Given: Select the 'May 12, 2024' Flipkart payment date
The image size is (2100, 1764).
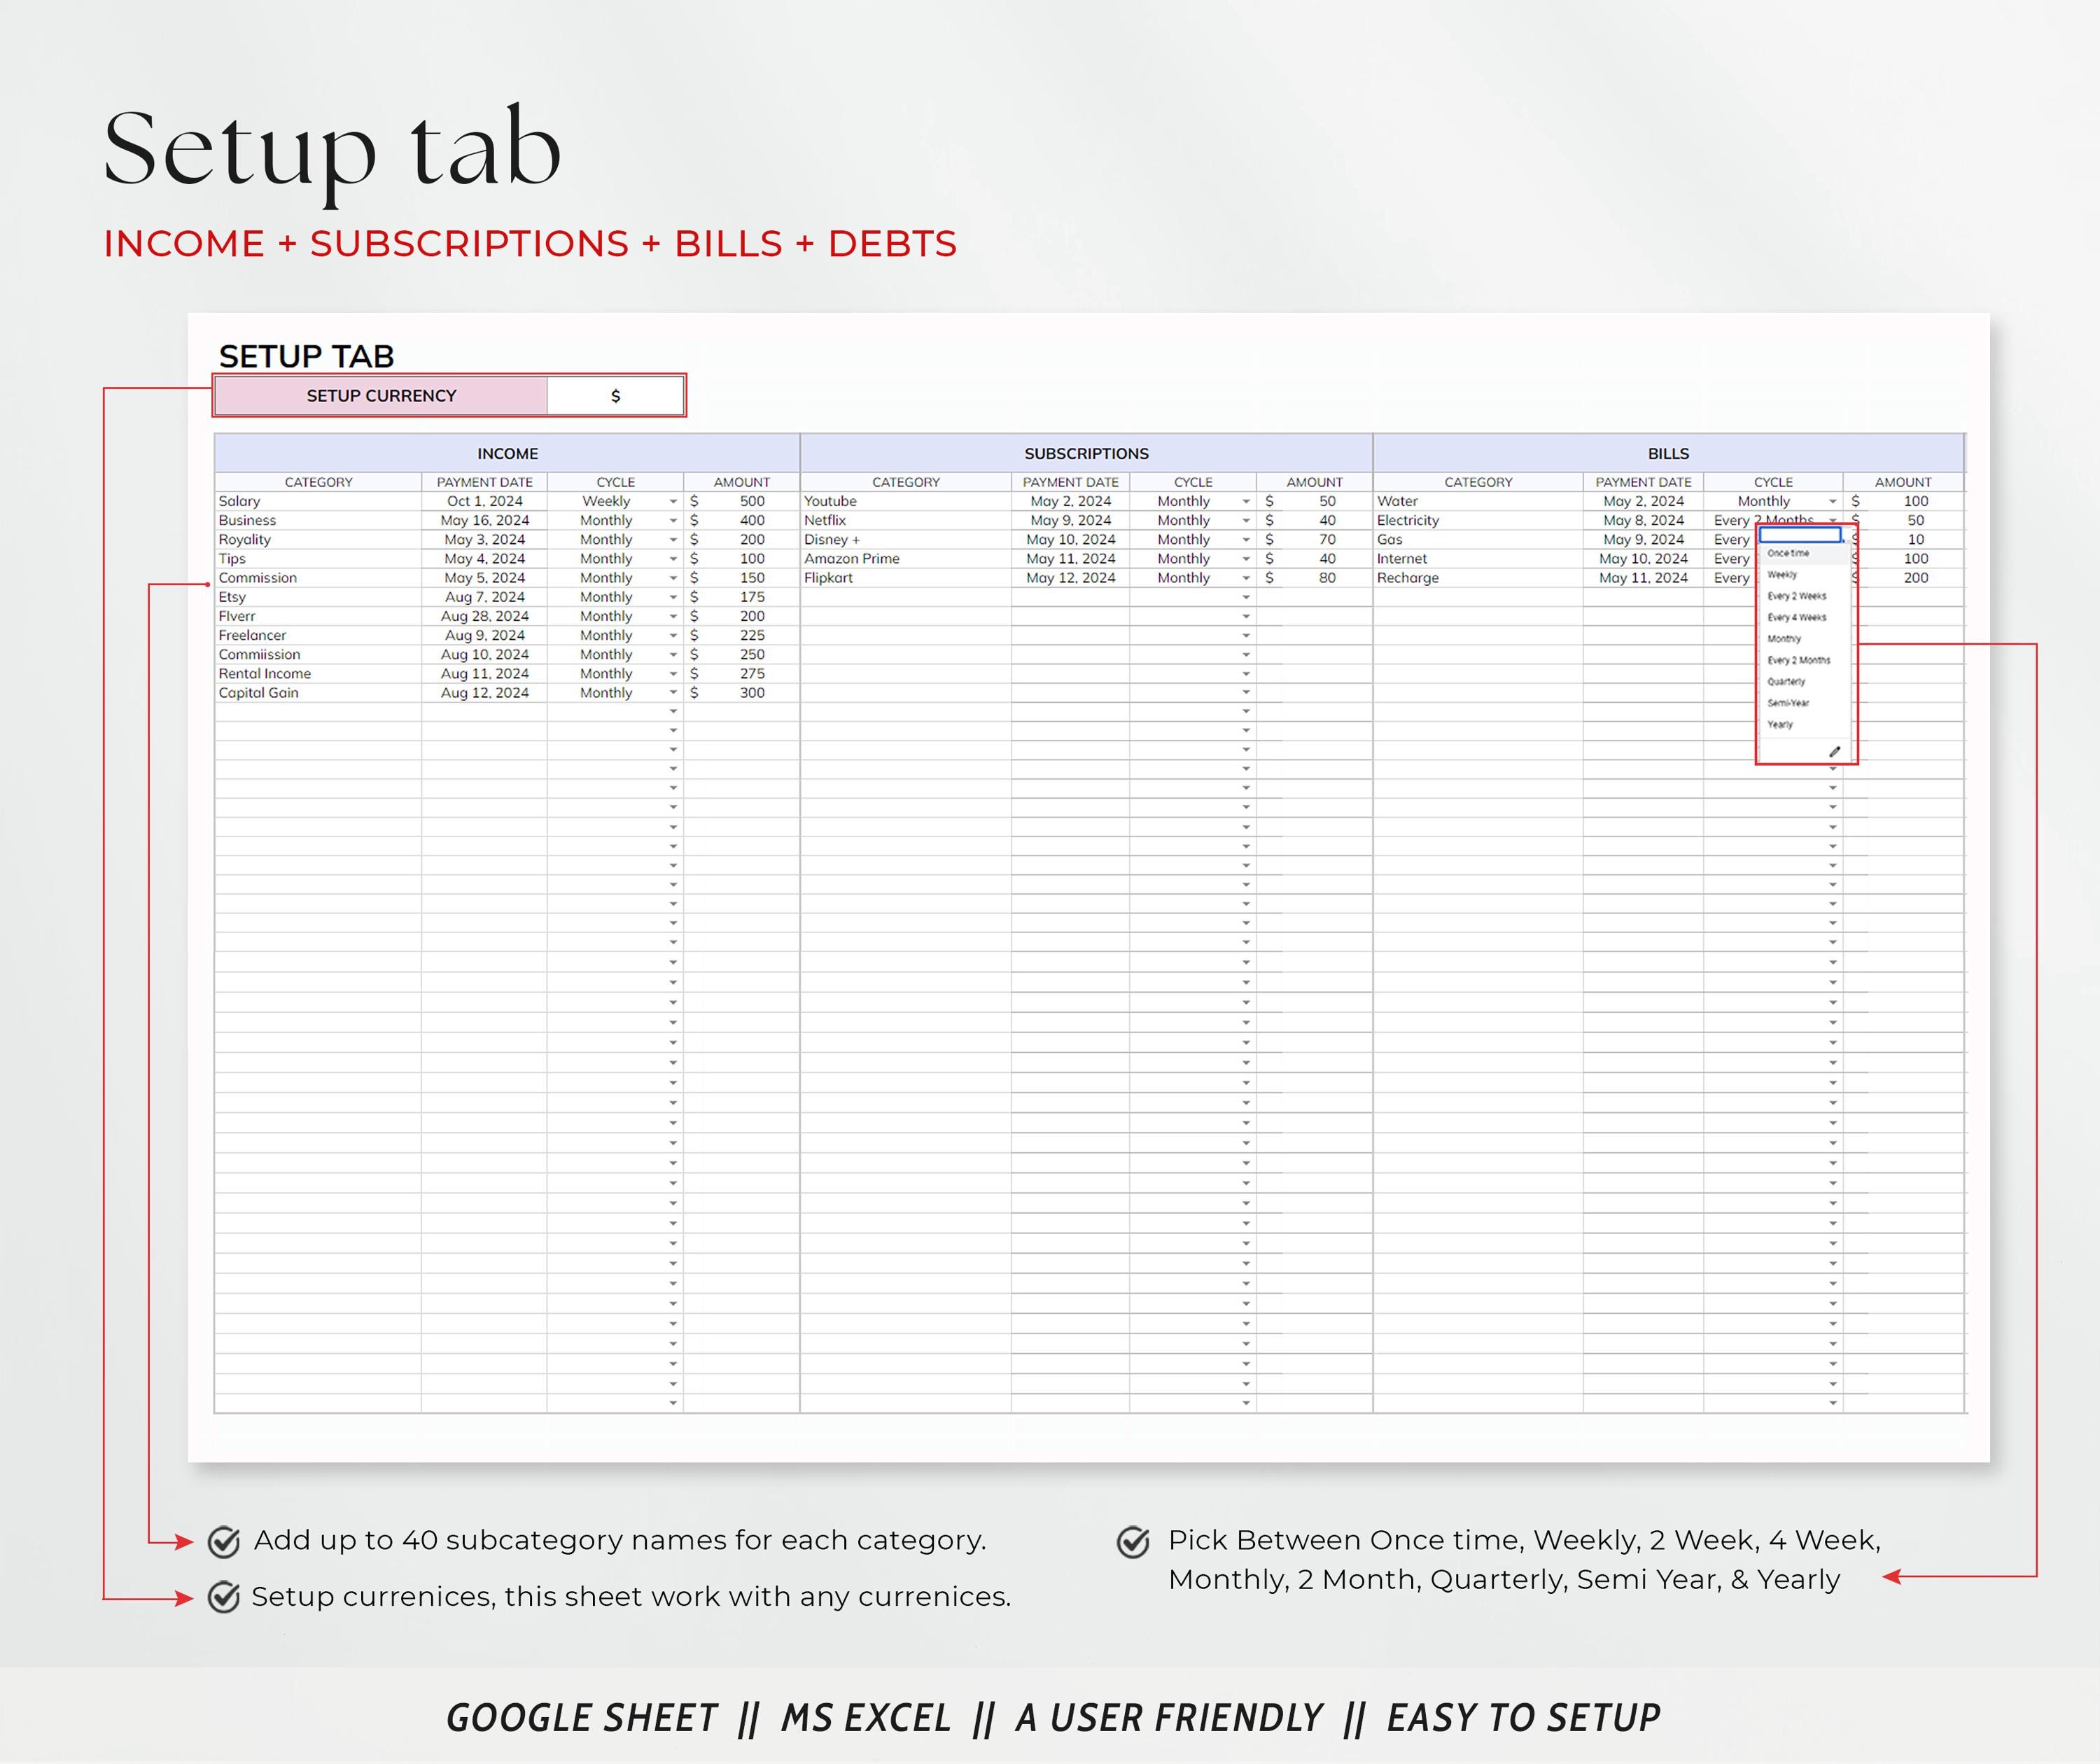Looking at the screenshot, I should point(1070,578).
